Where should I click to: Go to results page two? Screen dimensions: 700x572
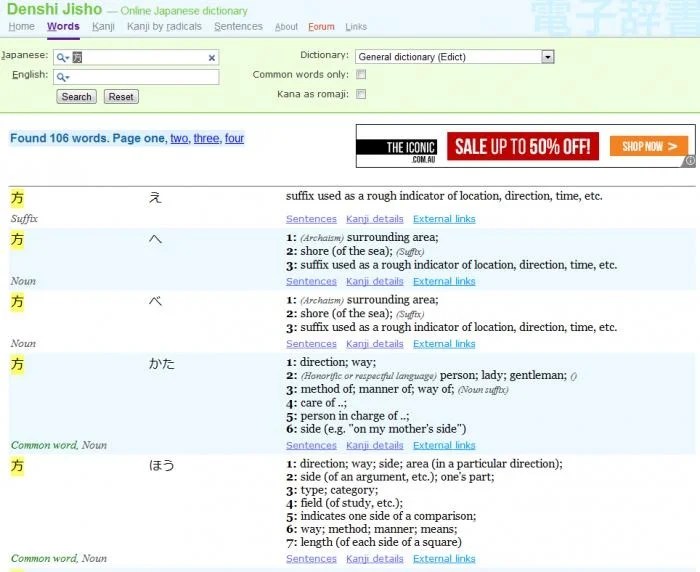point(179,139)
